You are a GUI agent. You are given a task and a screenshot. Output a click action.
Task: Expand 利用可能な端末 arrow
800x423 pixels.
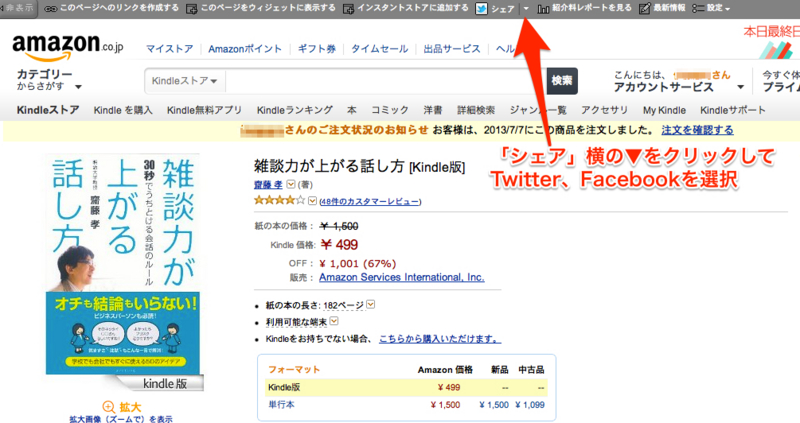(334, 321)
